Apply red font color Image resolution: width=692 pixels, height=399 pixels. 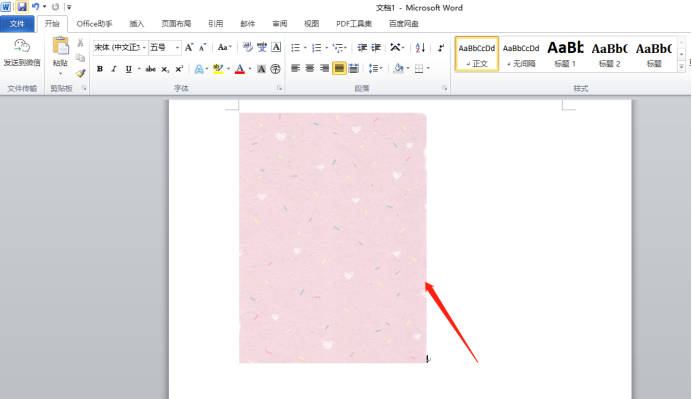pos(240,69)
